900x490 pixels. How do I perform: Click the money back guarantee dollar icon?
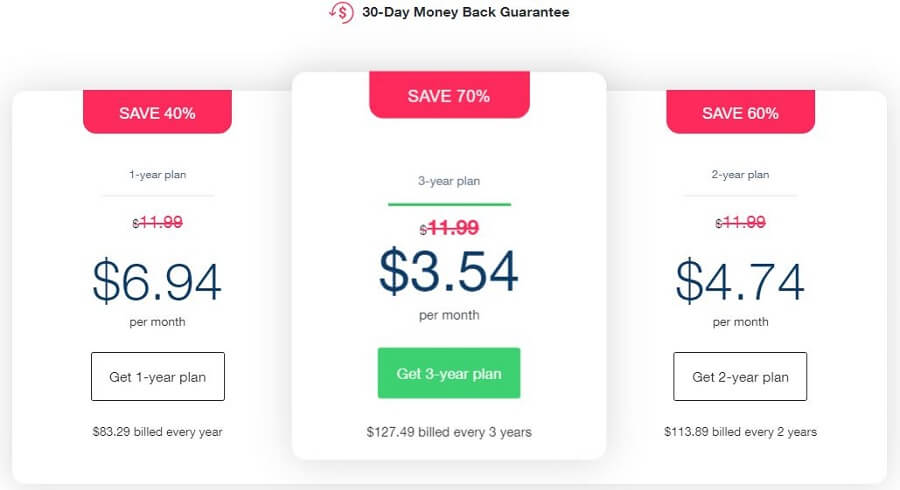pyautogui.click(x=342, y=12)
